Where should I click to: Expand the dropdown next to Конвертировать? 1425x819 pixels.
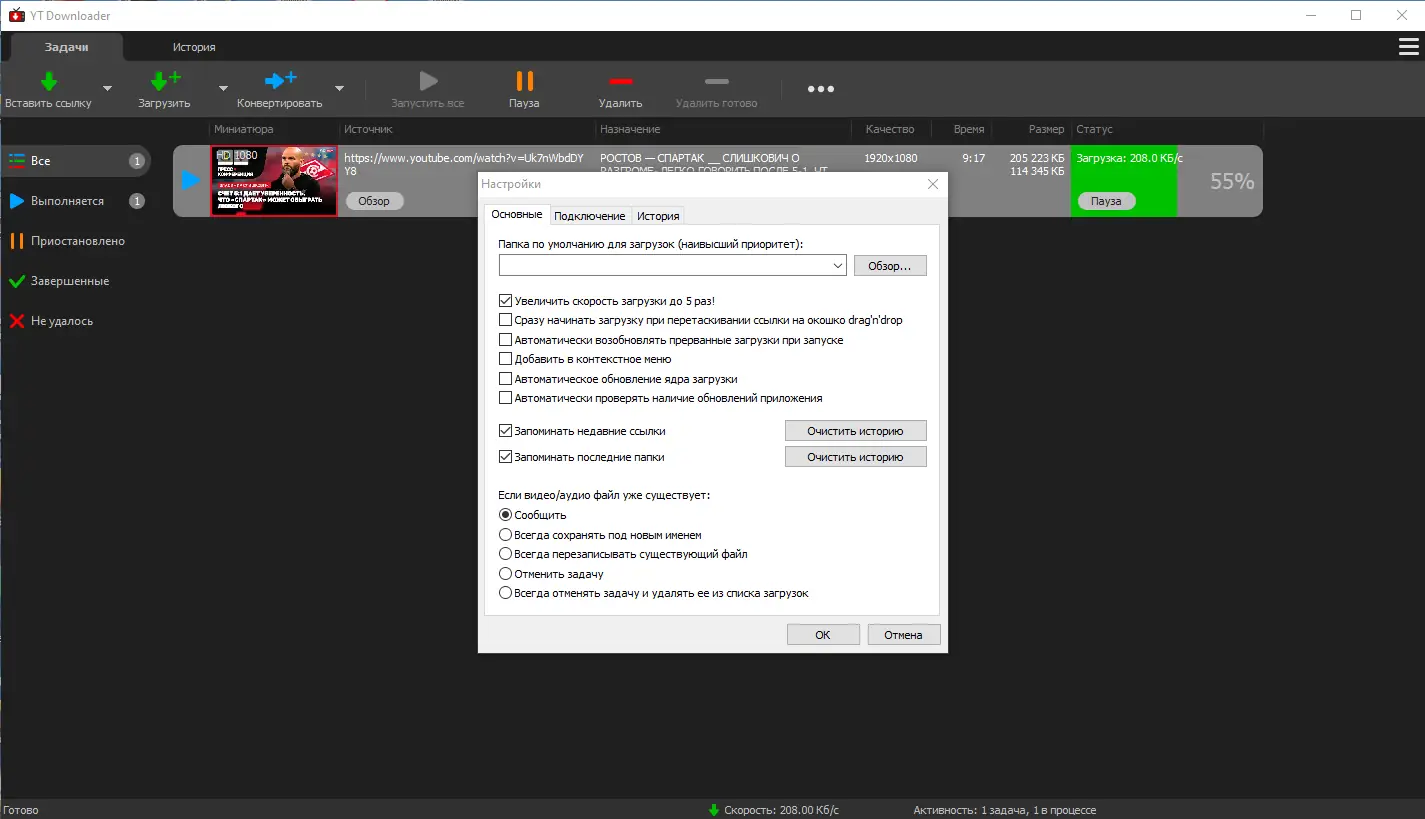[339, 88]
